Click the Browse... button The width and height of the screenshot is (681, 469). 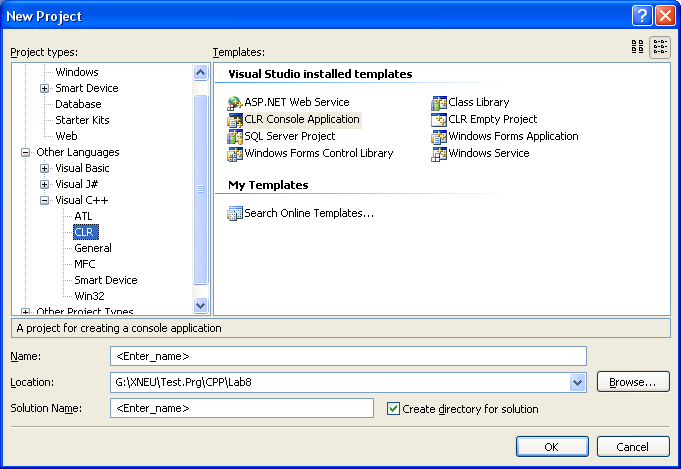point(633,382)
